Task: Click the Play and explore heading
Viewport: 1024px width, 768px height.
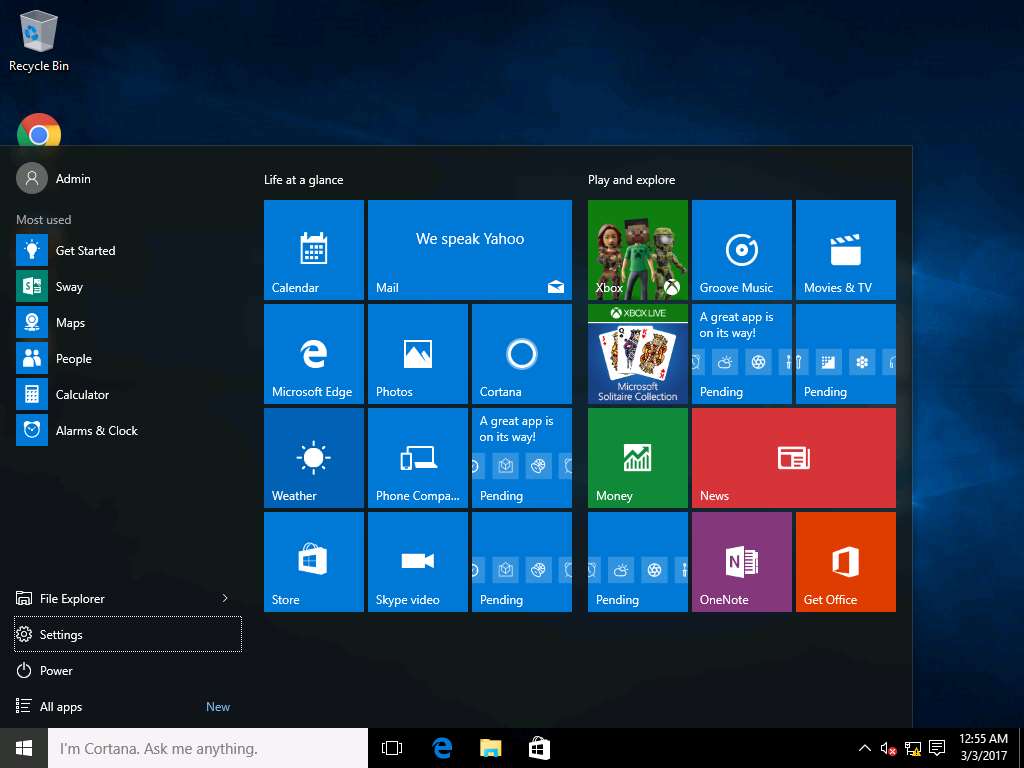Action: tap(632, 180)
